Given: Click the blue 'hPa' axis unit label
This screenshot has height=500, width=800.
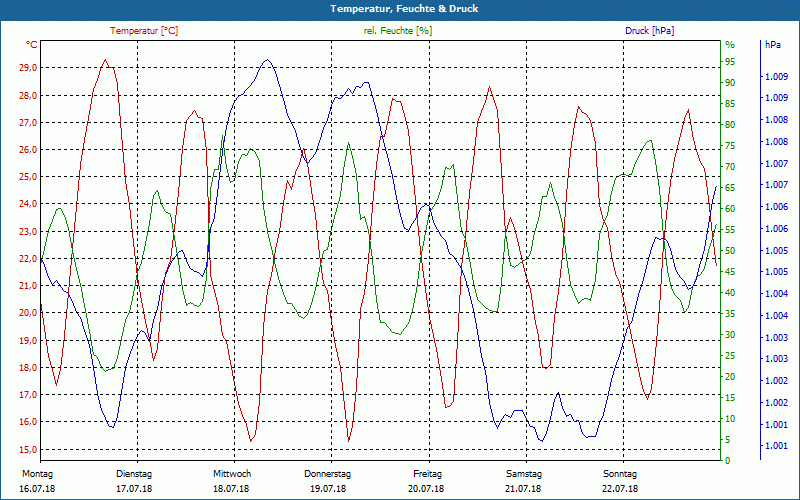Looking at the screenshot, I should pyautogui.click(x=772, y=45).
